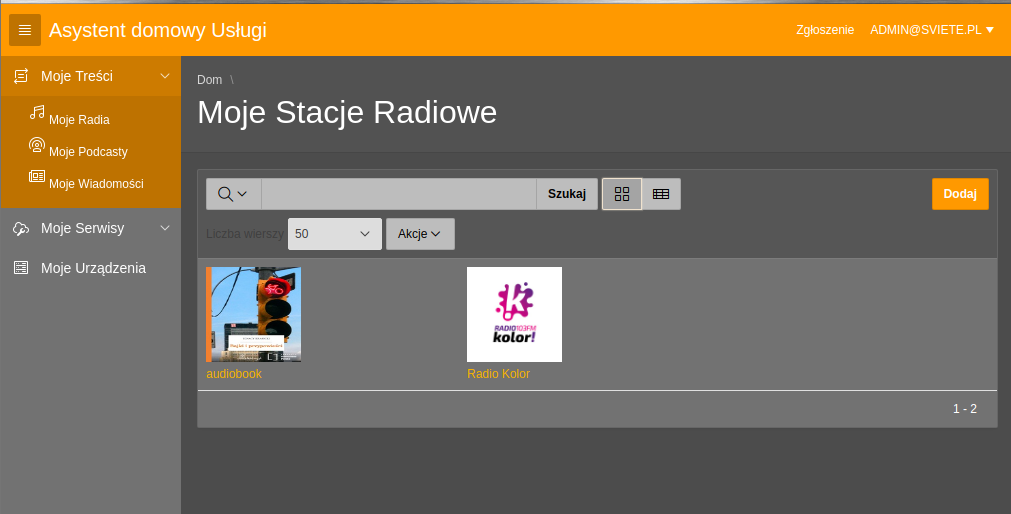Open the magnifier search column selector
1011x514 pixels.
pyautogui.click(x=233, y=194)
